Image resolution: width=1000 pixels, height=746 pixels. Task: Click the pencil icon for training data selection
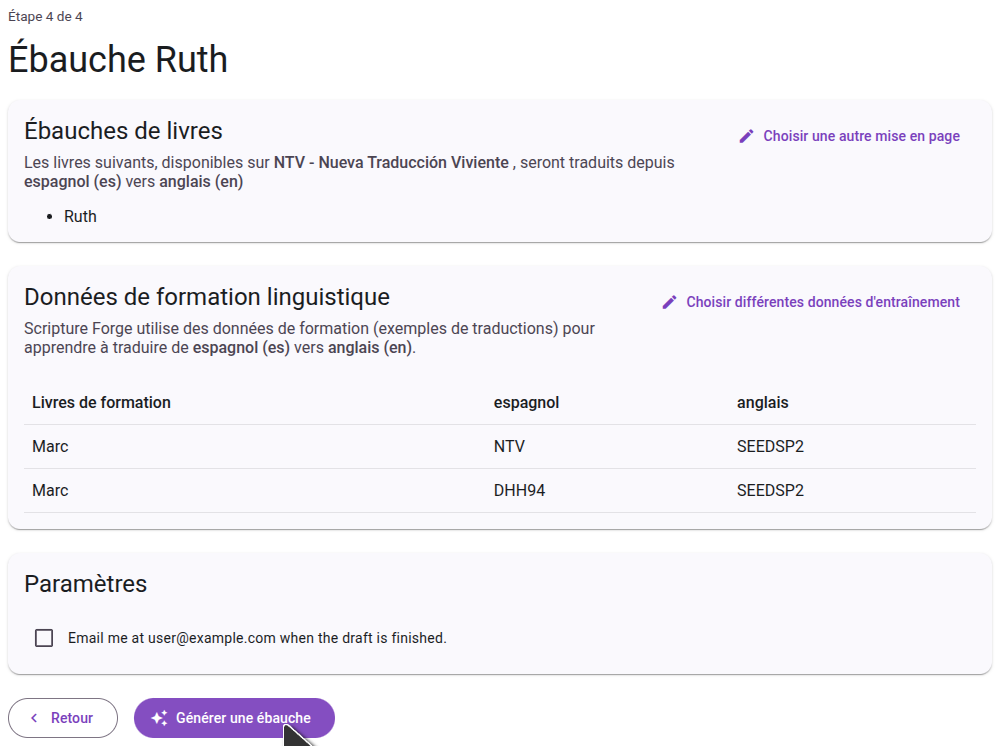[669, 302]
